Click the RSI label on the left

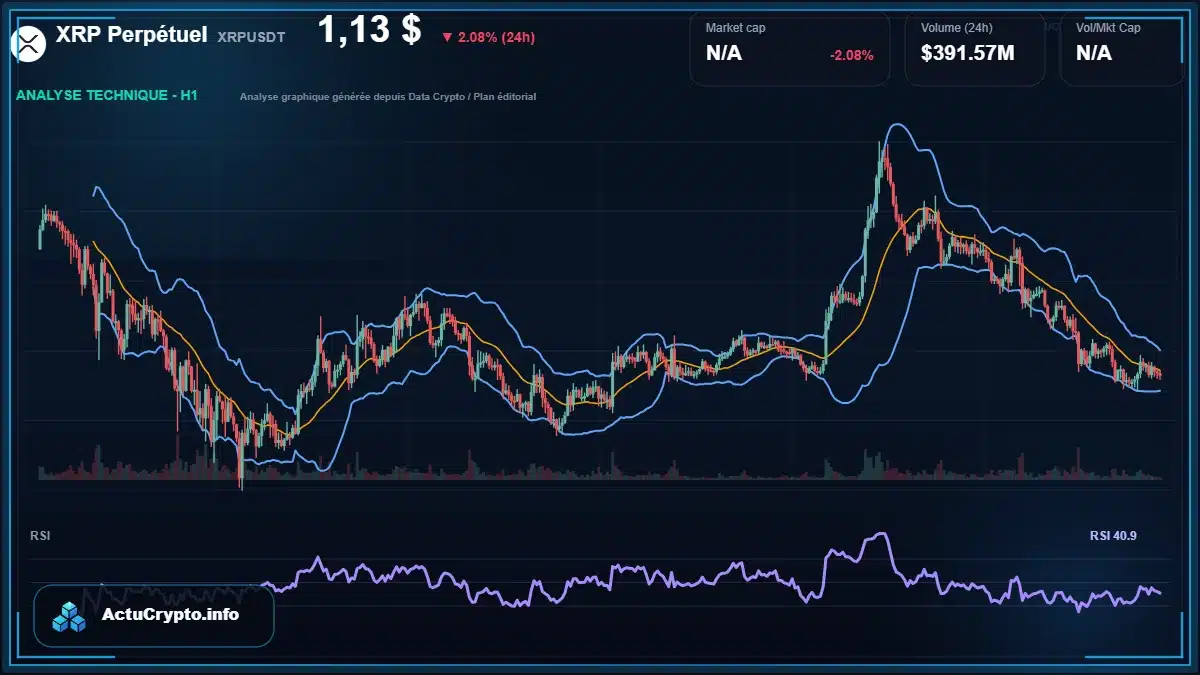(x=40, y=536)
